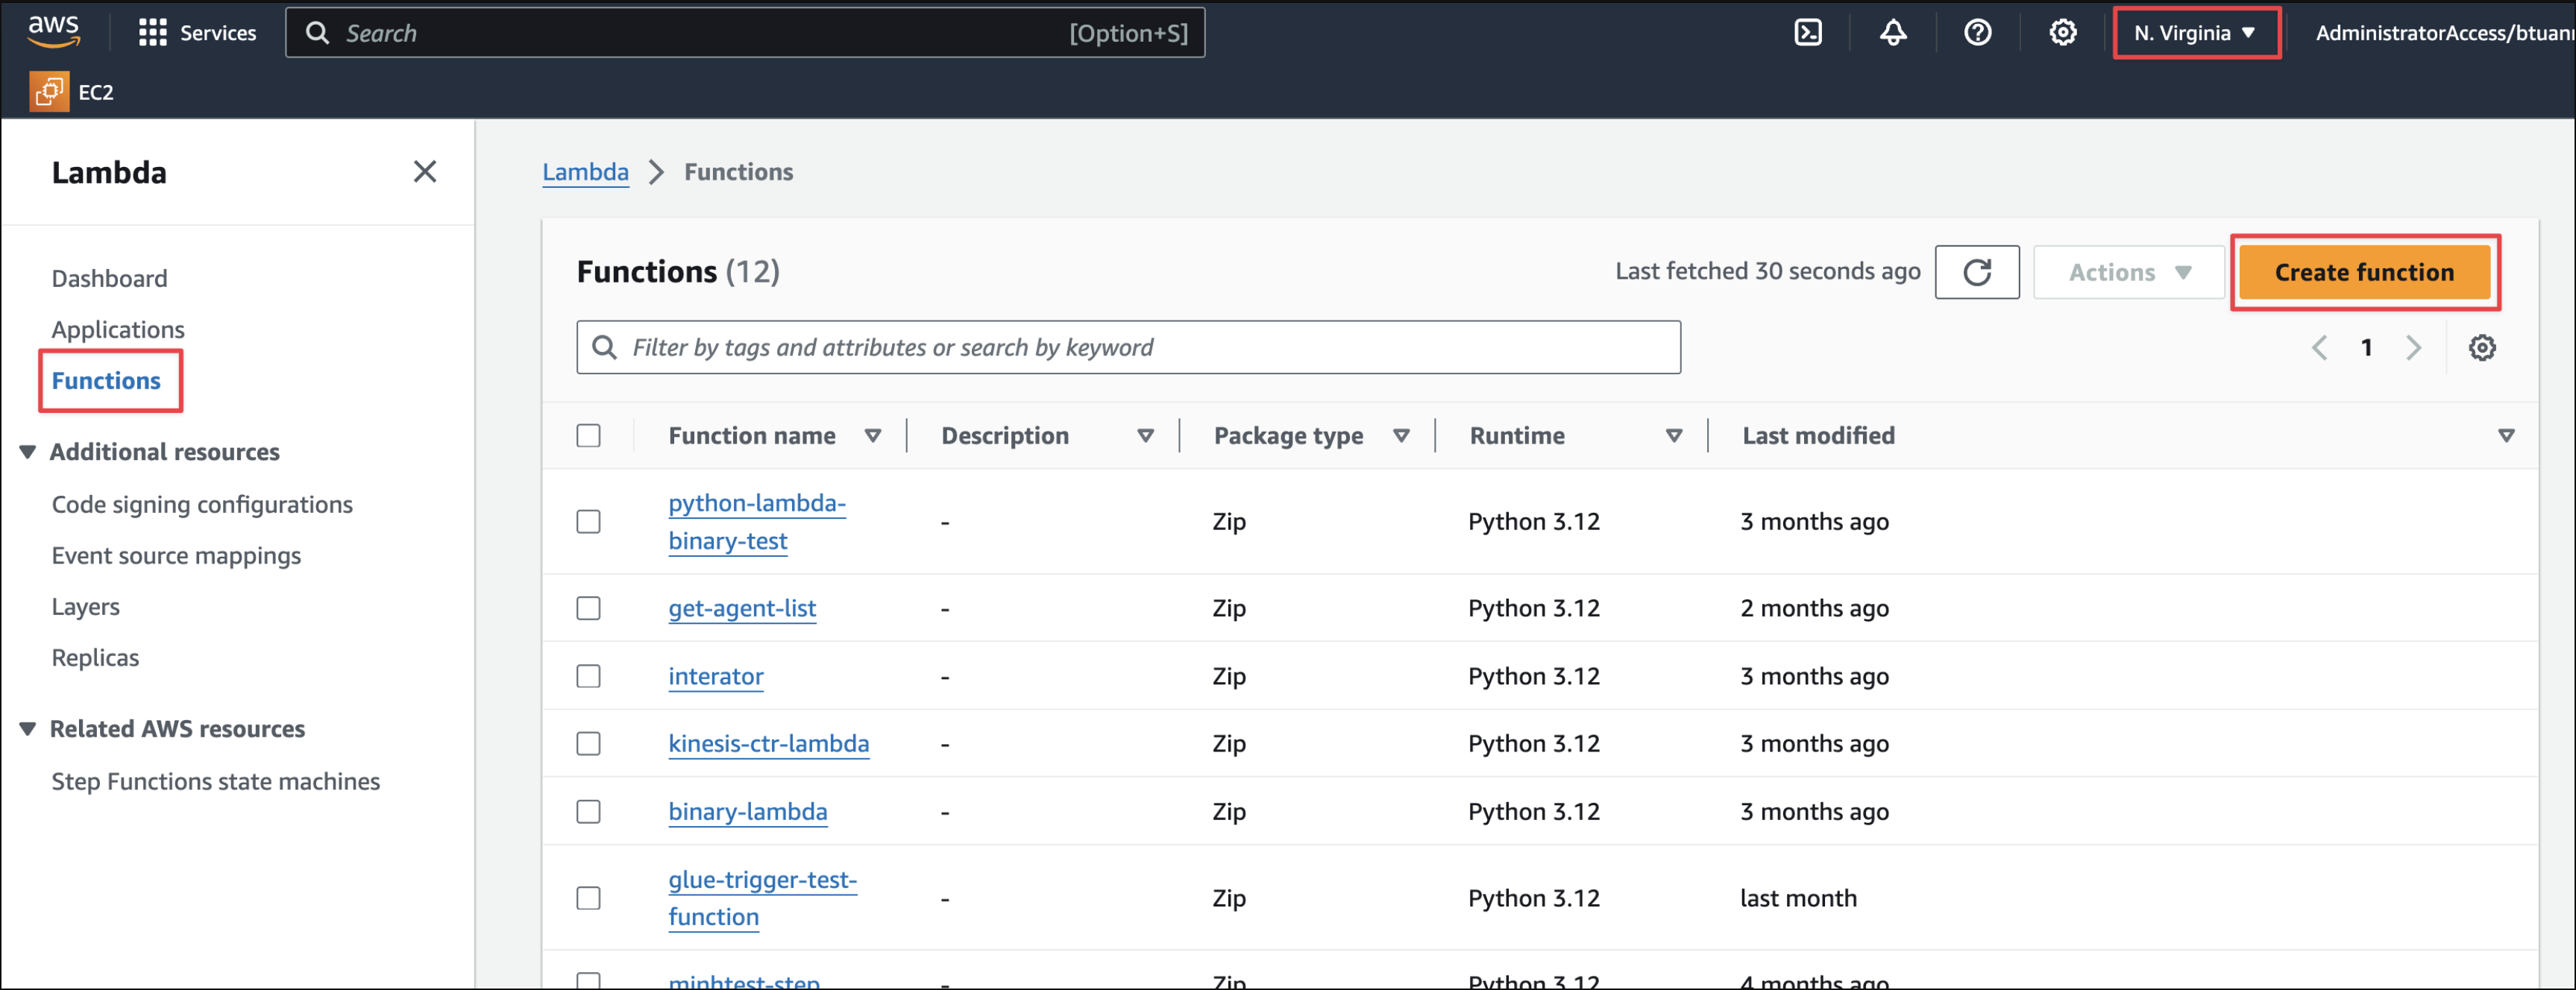Click the help question mark icon
This screenshot has height=990, width=2576.
click(1977, 33)
